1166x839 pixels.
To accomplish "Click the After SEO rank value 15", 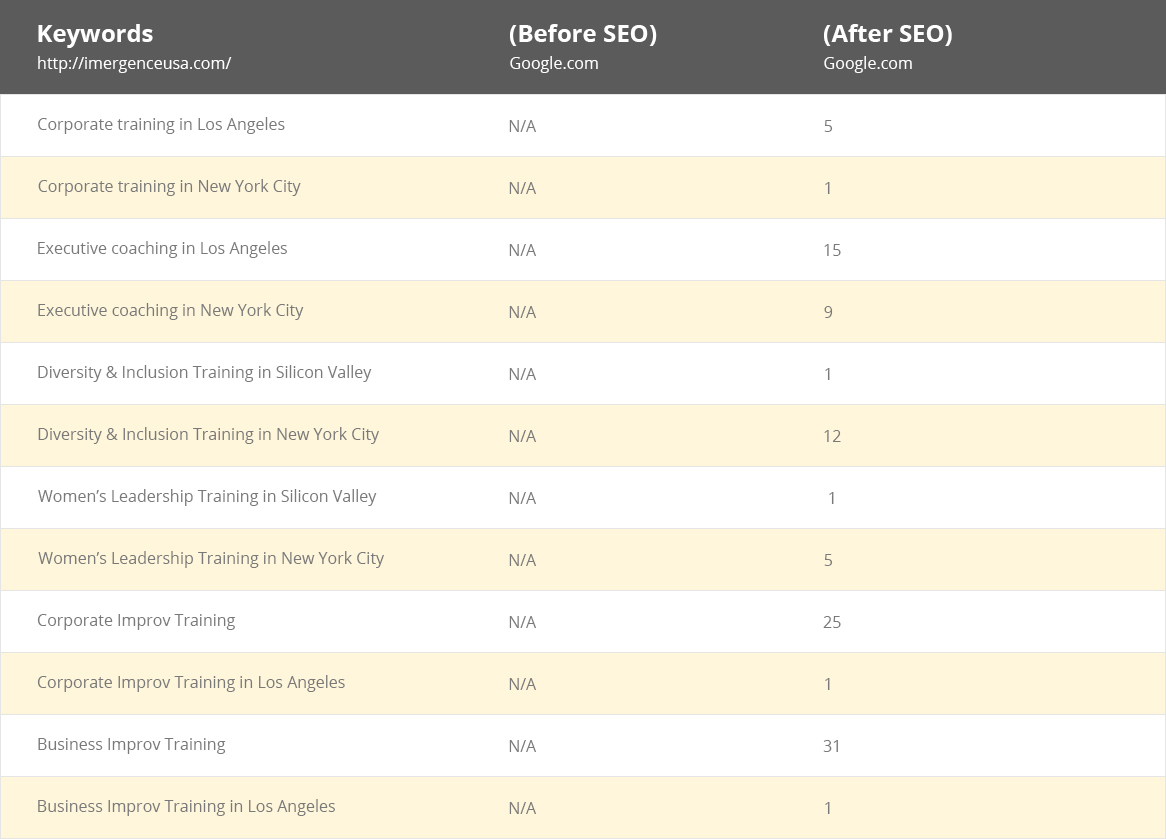I will click(832, 250).
